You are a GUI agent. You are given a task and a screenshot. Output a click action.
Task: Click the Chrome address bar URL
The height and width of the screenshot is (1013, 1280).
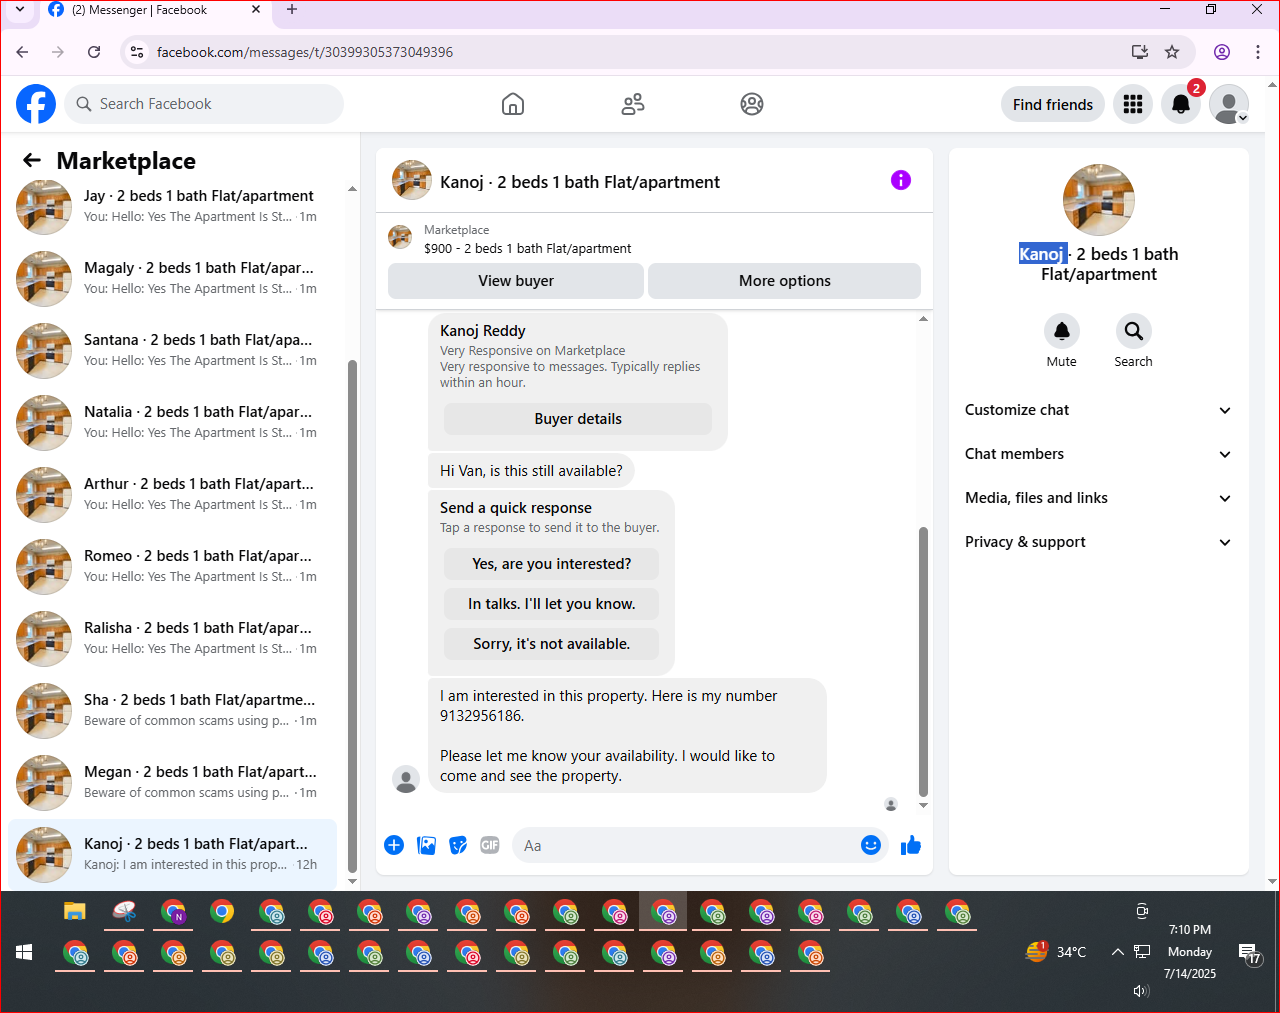[x=305, y=52]
